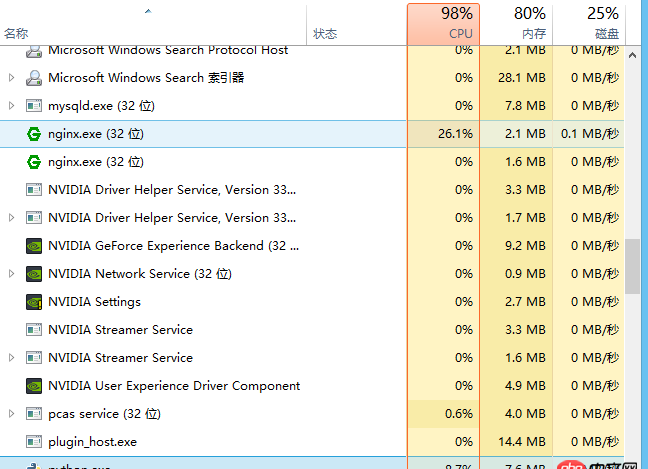Select the pcas service icon
The image size is (648, 469).
coord(33,413)
